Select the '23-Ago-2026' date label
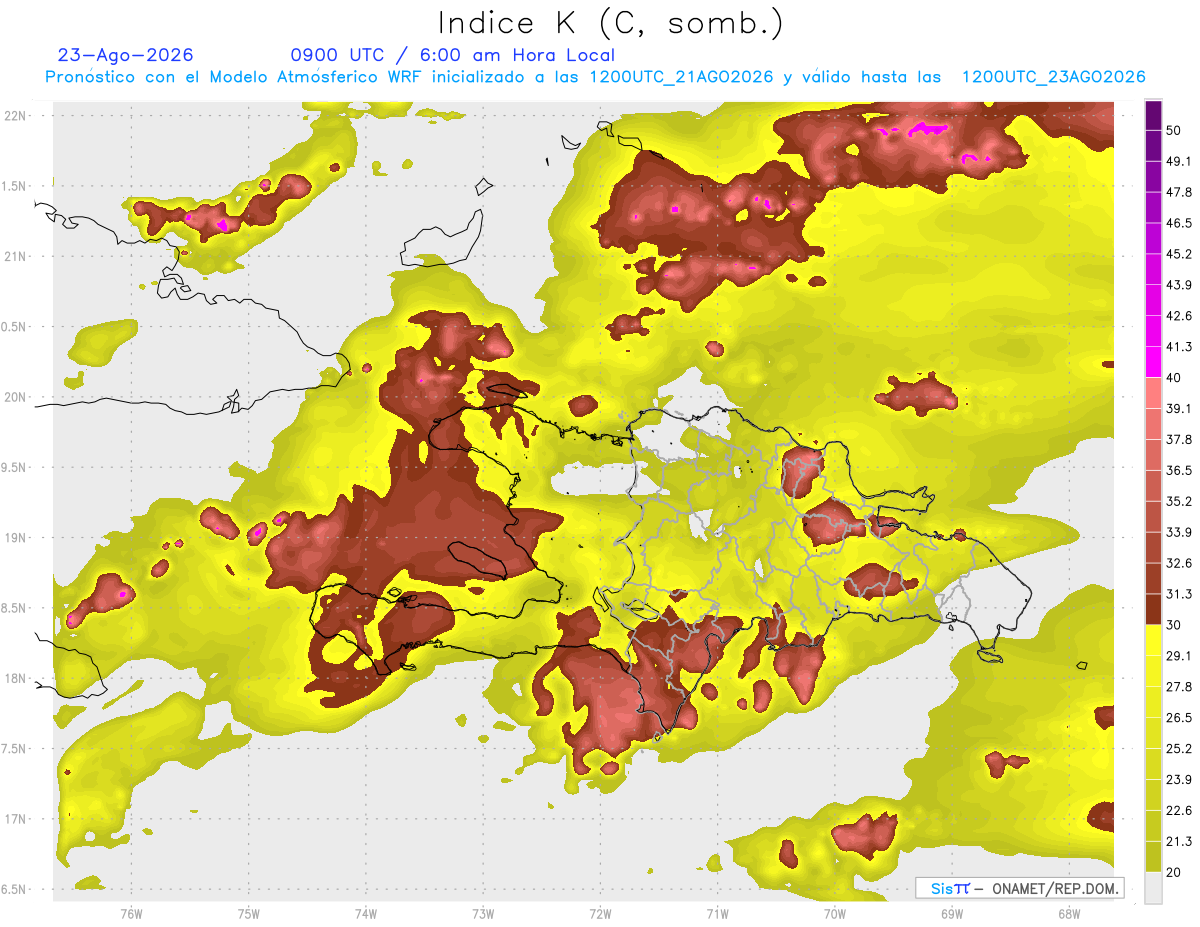1200x927 pixels. (126, 55)
